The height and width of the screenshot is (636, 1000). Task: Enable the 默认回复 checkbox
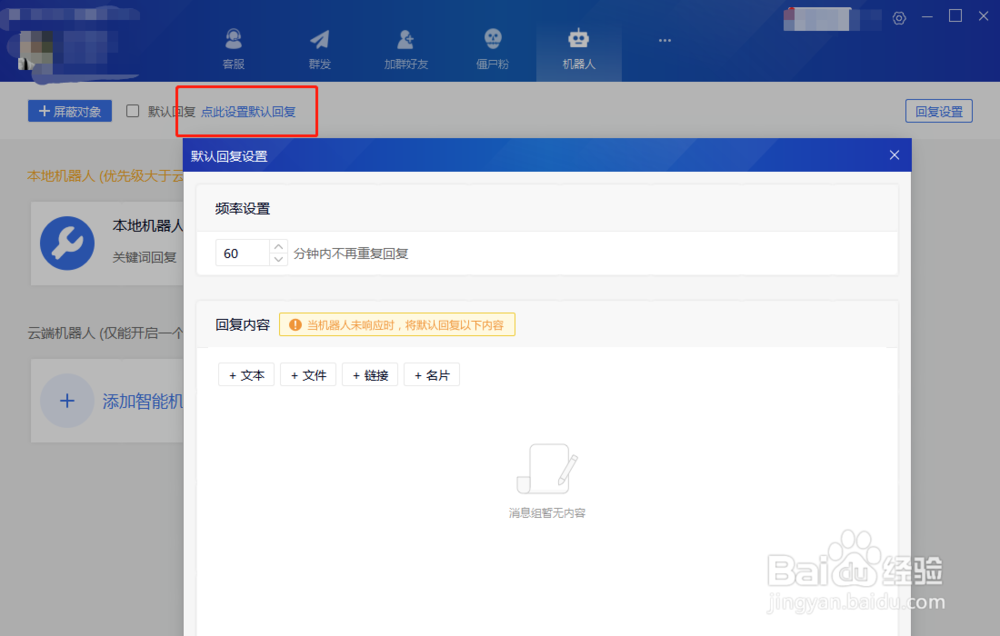(x=132, y=111)
